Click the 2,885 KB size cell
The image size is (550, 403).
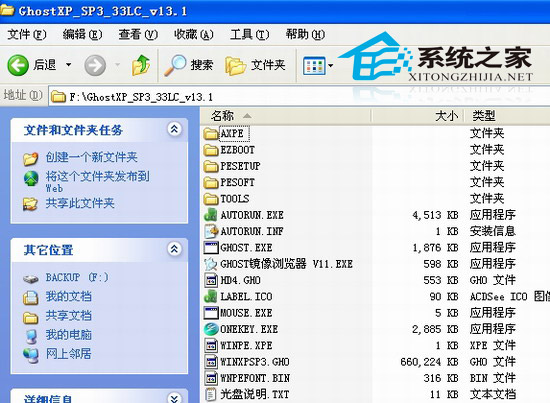point(435,329)
